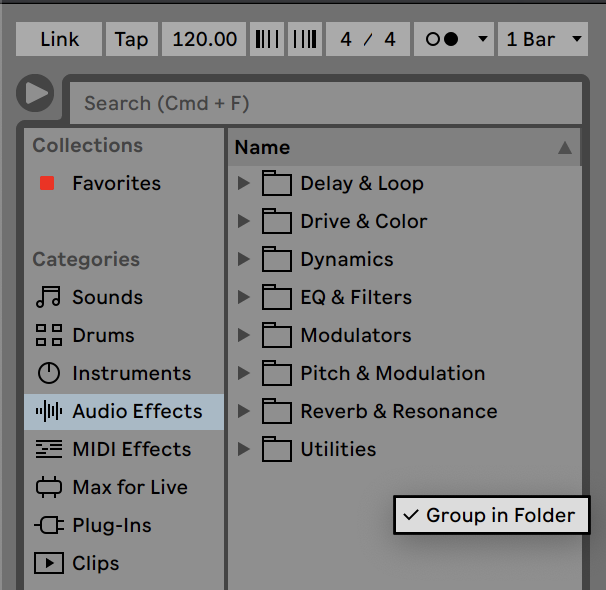
Task: Toggle the Group in Folder option
Action: click(492, 515)
